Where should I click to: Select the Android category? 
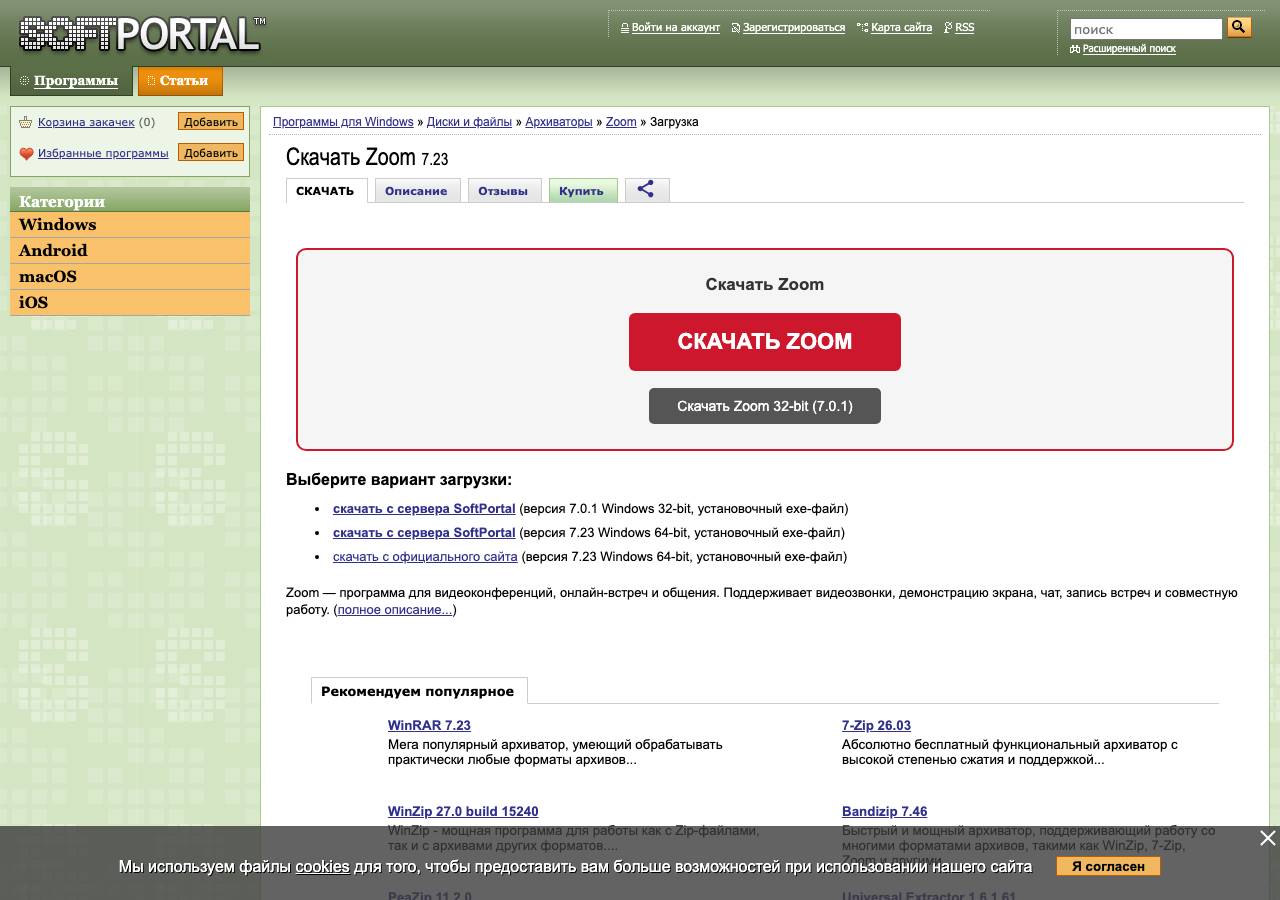pos(130,251)
